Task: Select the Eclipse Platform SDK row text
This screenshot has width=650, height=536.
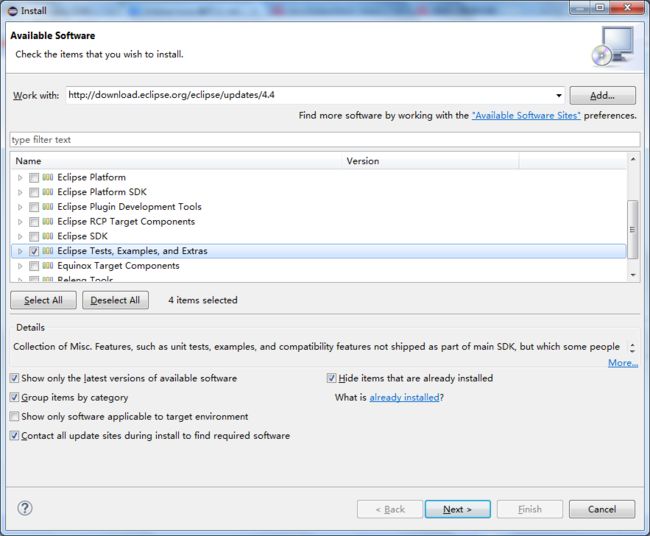Action: tap(102, 192)
